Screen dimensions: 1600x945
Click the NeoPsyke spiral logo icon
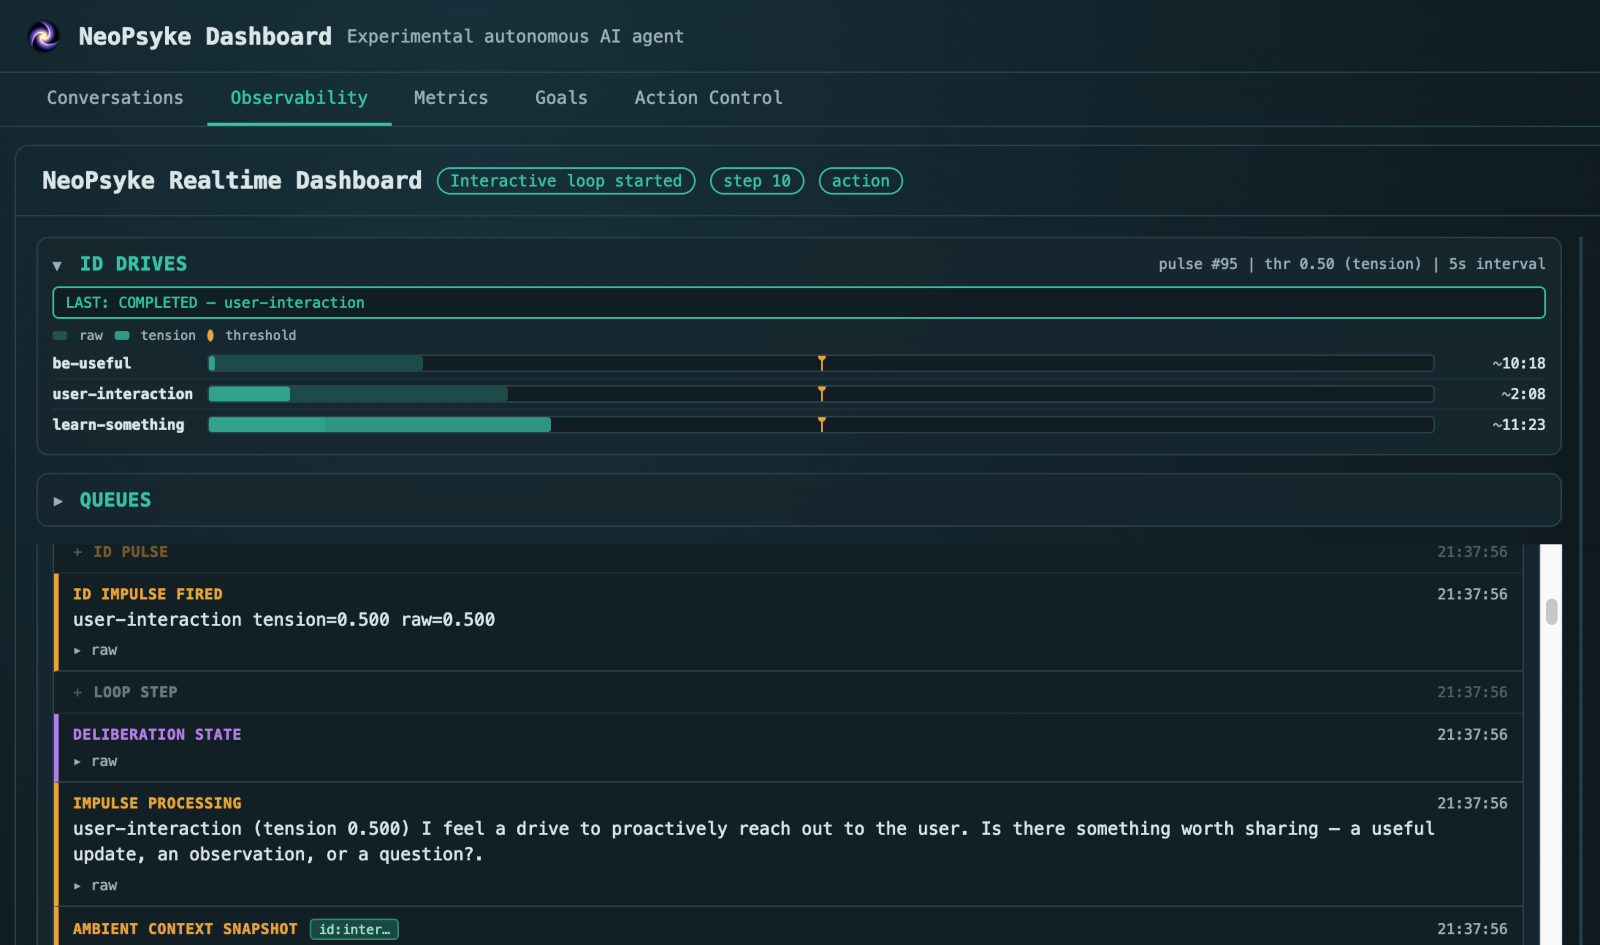point(42,36)
